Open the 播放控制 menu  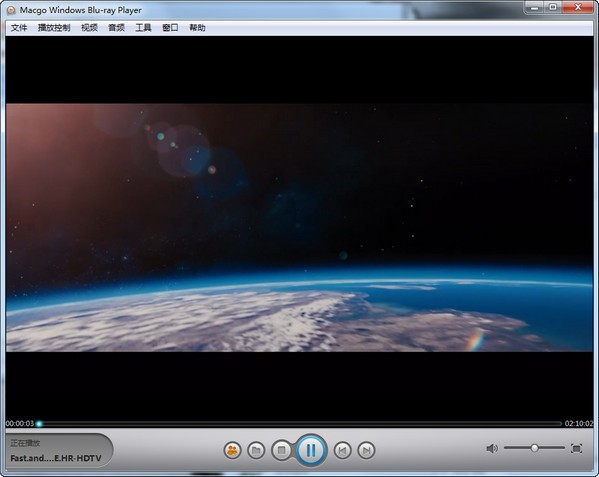[x=54, y=27]
